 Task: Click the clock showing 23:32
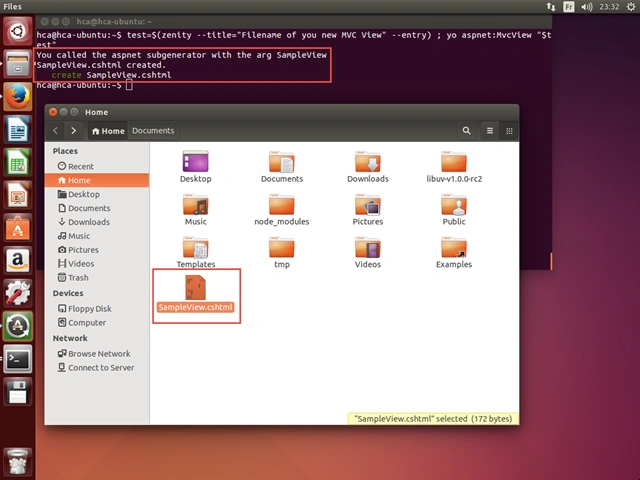[x=609, y=7]
